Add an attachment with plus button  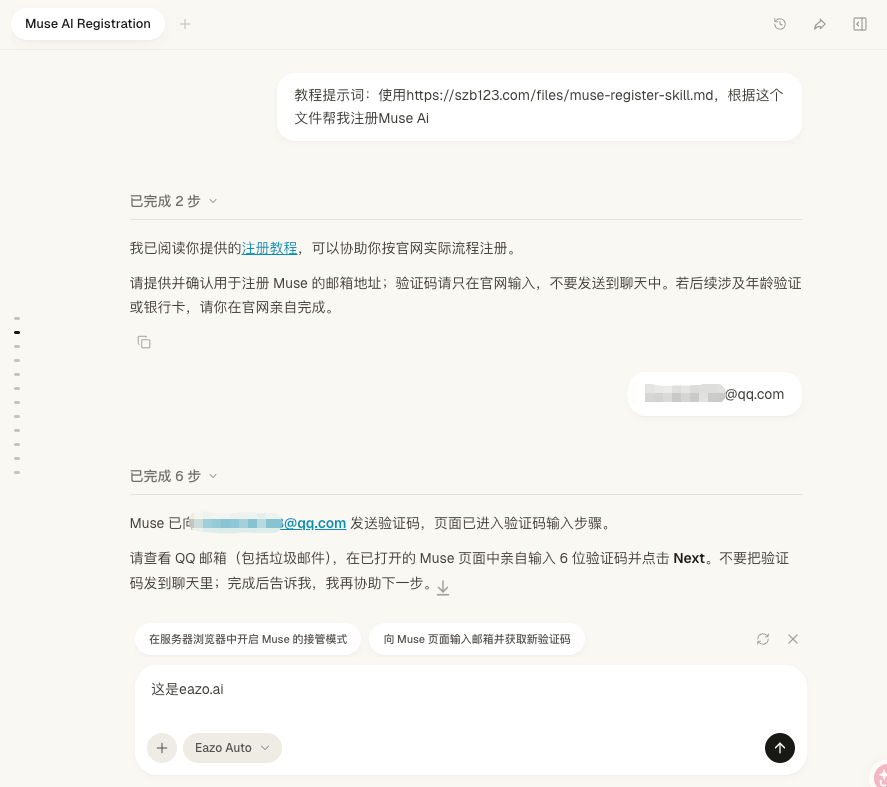[x=162, y=748]
